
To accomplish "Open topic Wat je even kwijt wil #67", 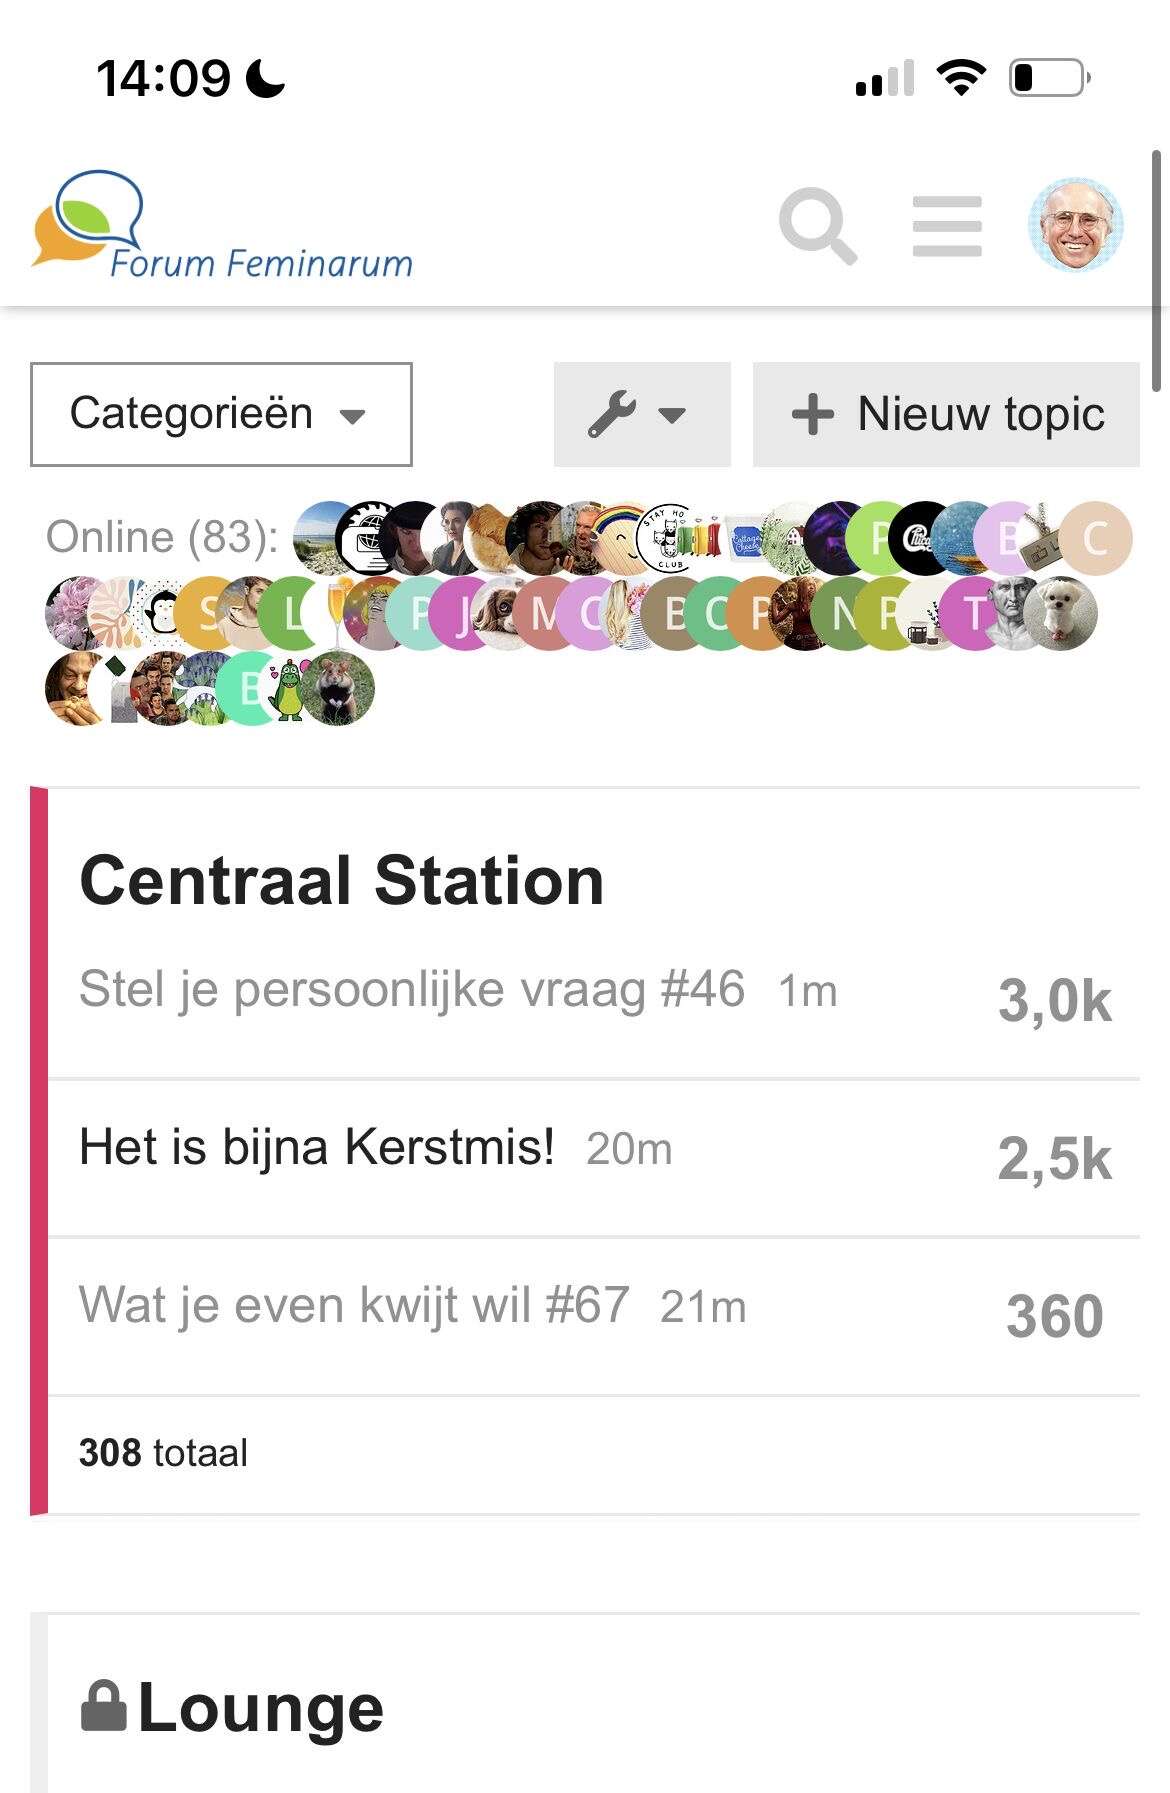I will (x=354, y=1305).
